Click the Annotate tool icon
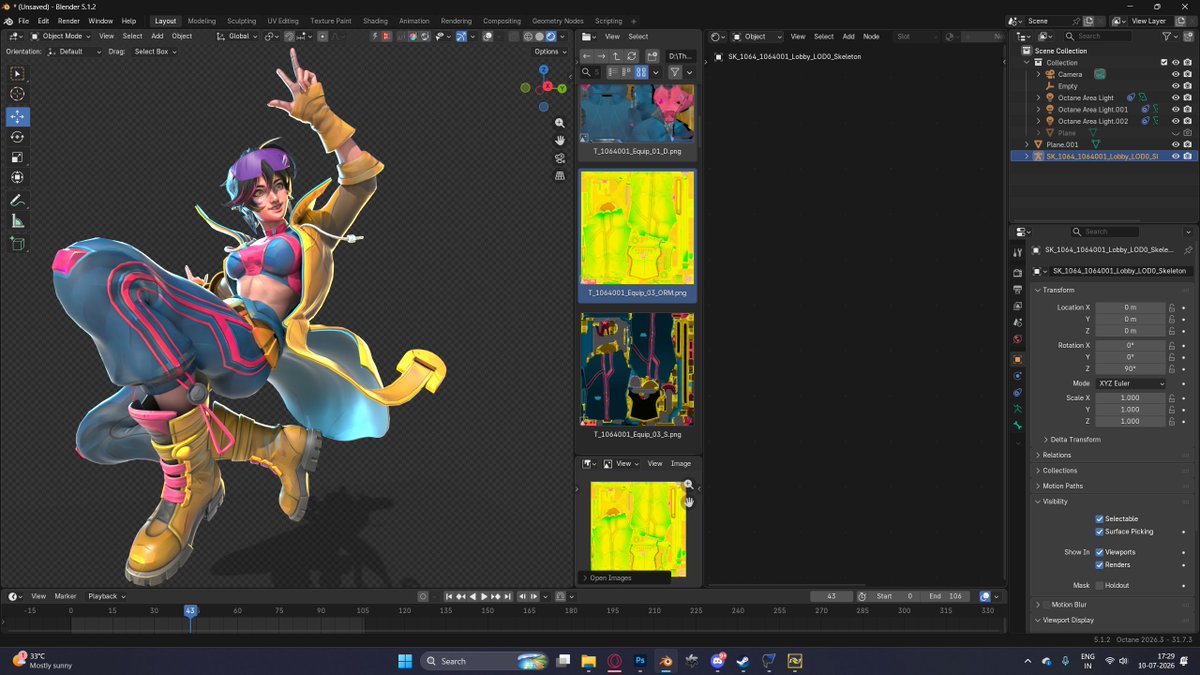 [18, 200]
